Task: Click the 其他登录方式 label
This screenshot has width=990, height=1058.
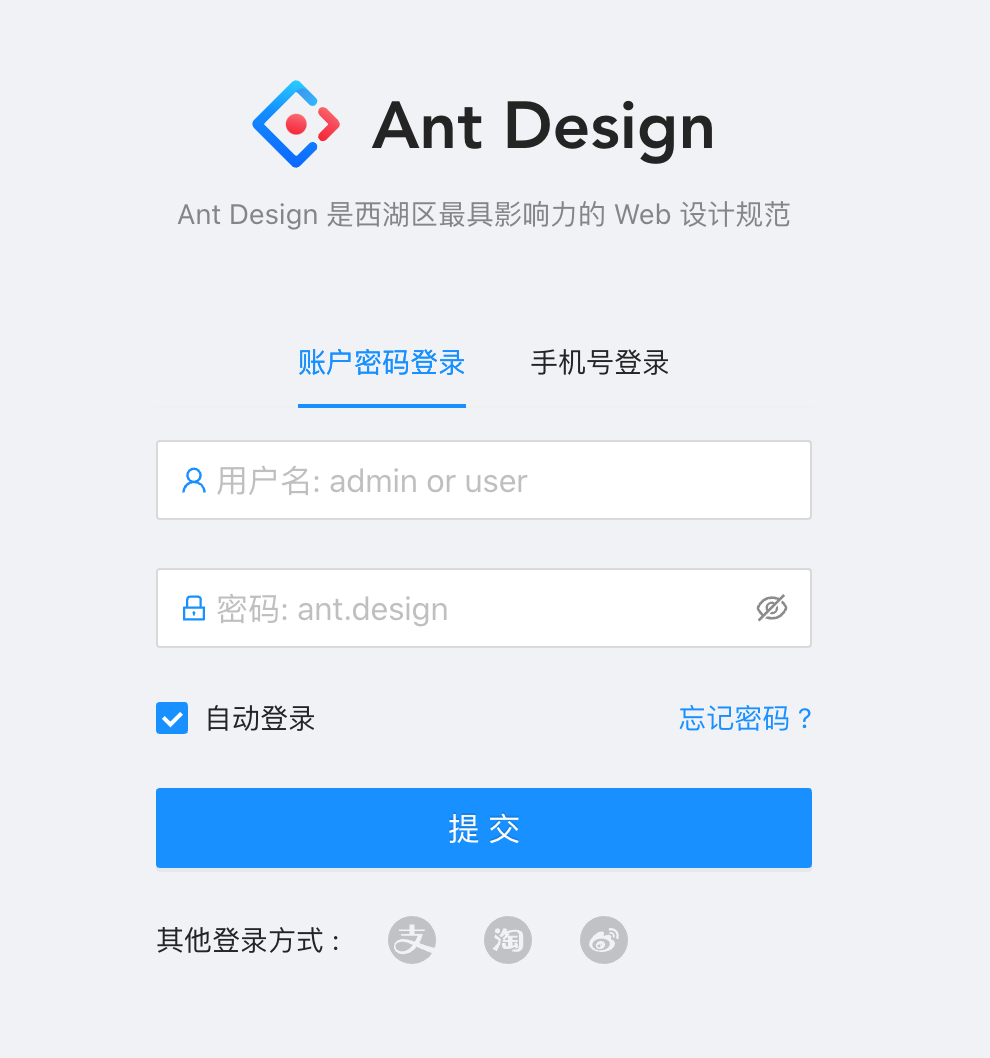Action: (248, 940)
